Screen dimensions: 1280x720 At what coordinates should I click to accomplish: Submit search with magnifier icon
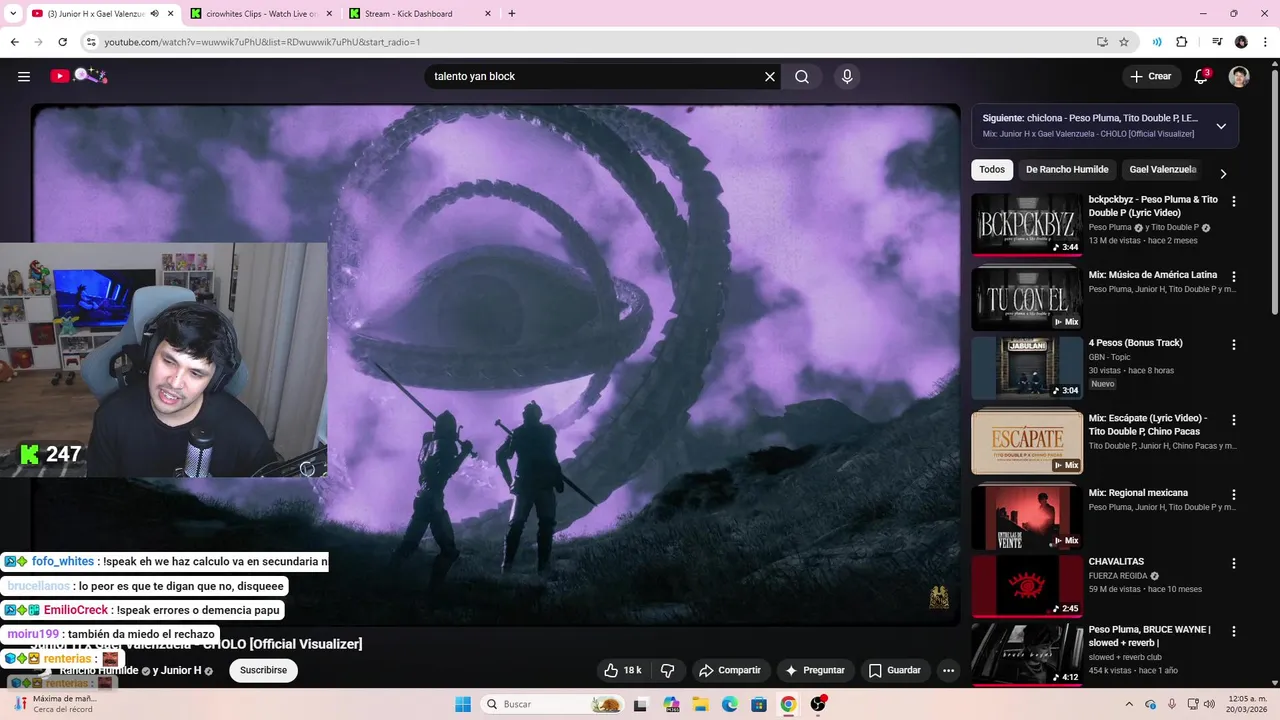click(x=802, y=76)
